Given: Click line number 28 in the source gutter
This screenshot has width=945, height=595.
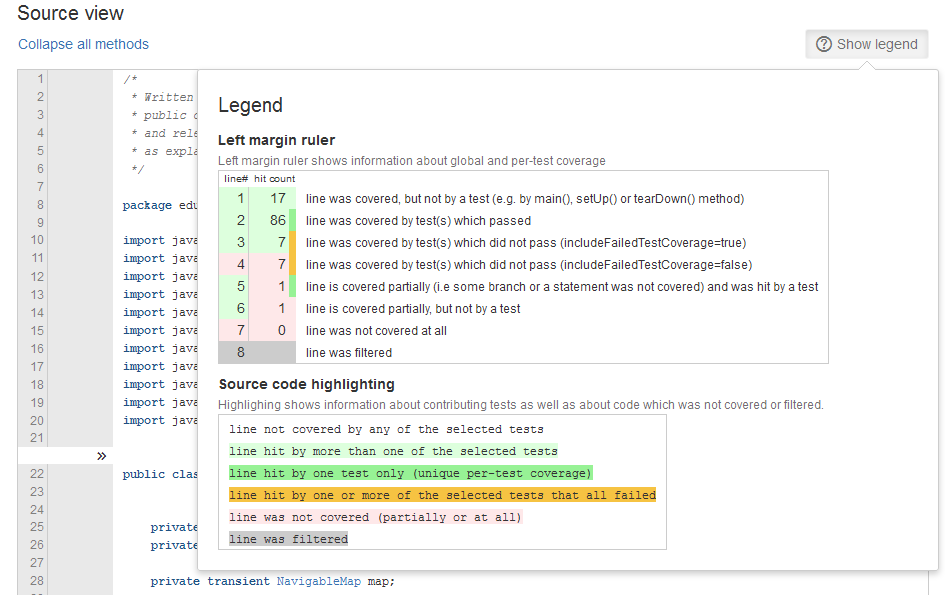Looking at the screenshot, I should tap(36, 581).
